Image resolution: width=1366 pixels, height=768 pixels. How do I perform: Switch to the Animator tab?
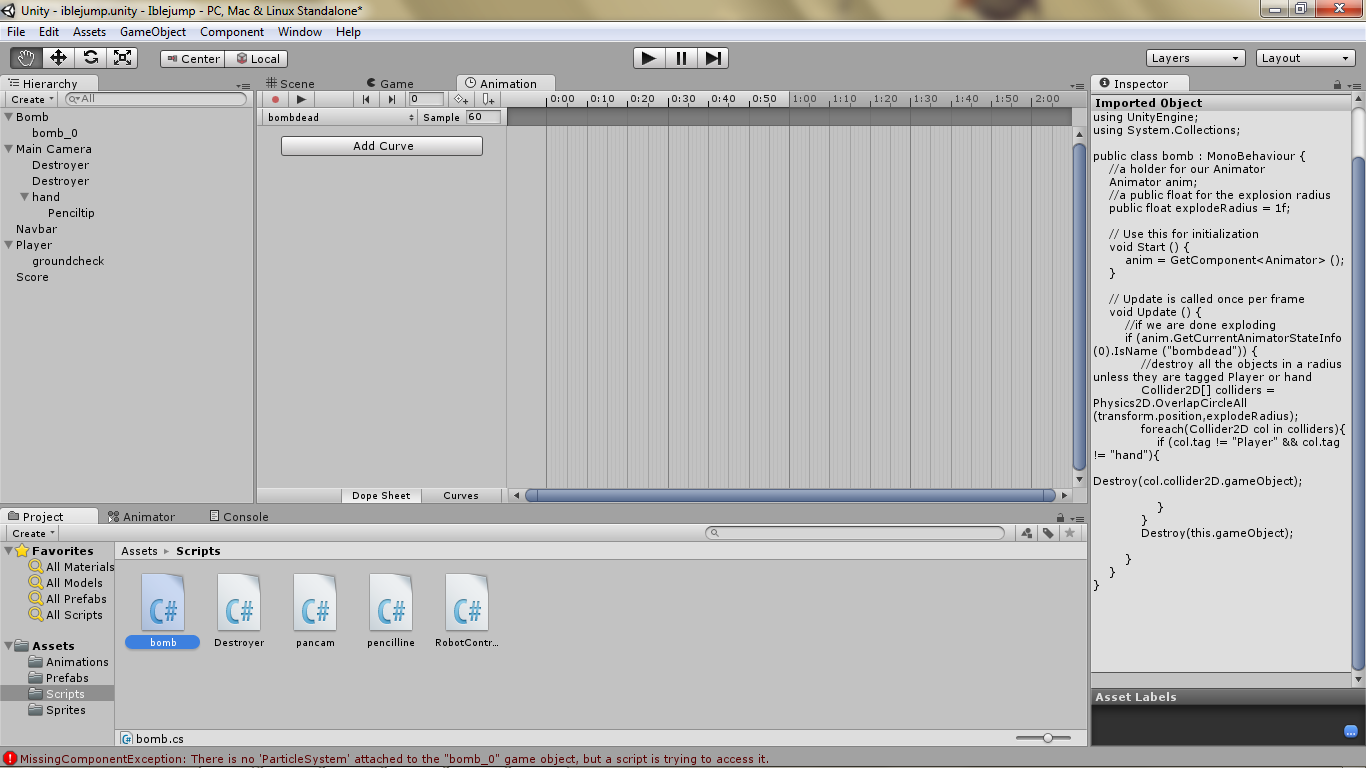click(141, 517)
